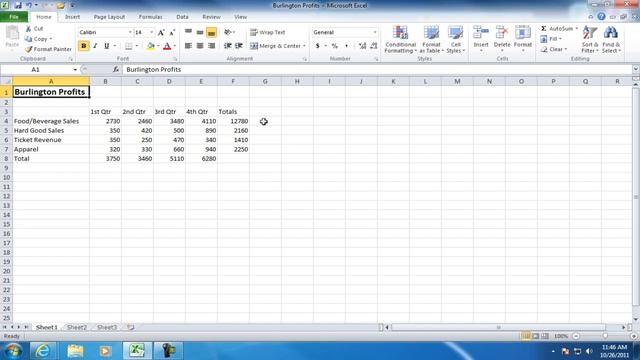
Task: Apply Percent Style format
Action: [335, 46]
